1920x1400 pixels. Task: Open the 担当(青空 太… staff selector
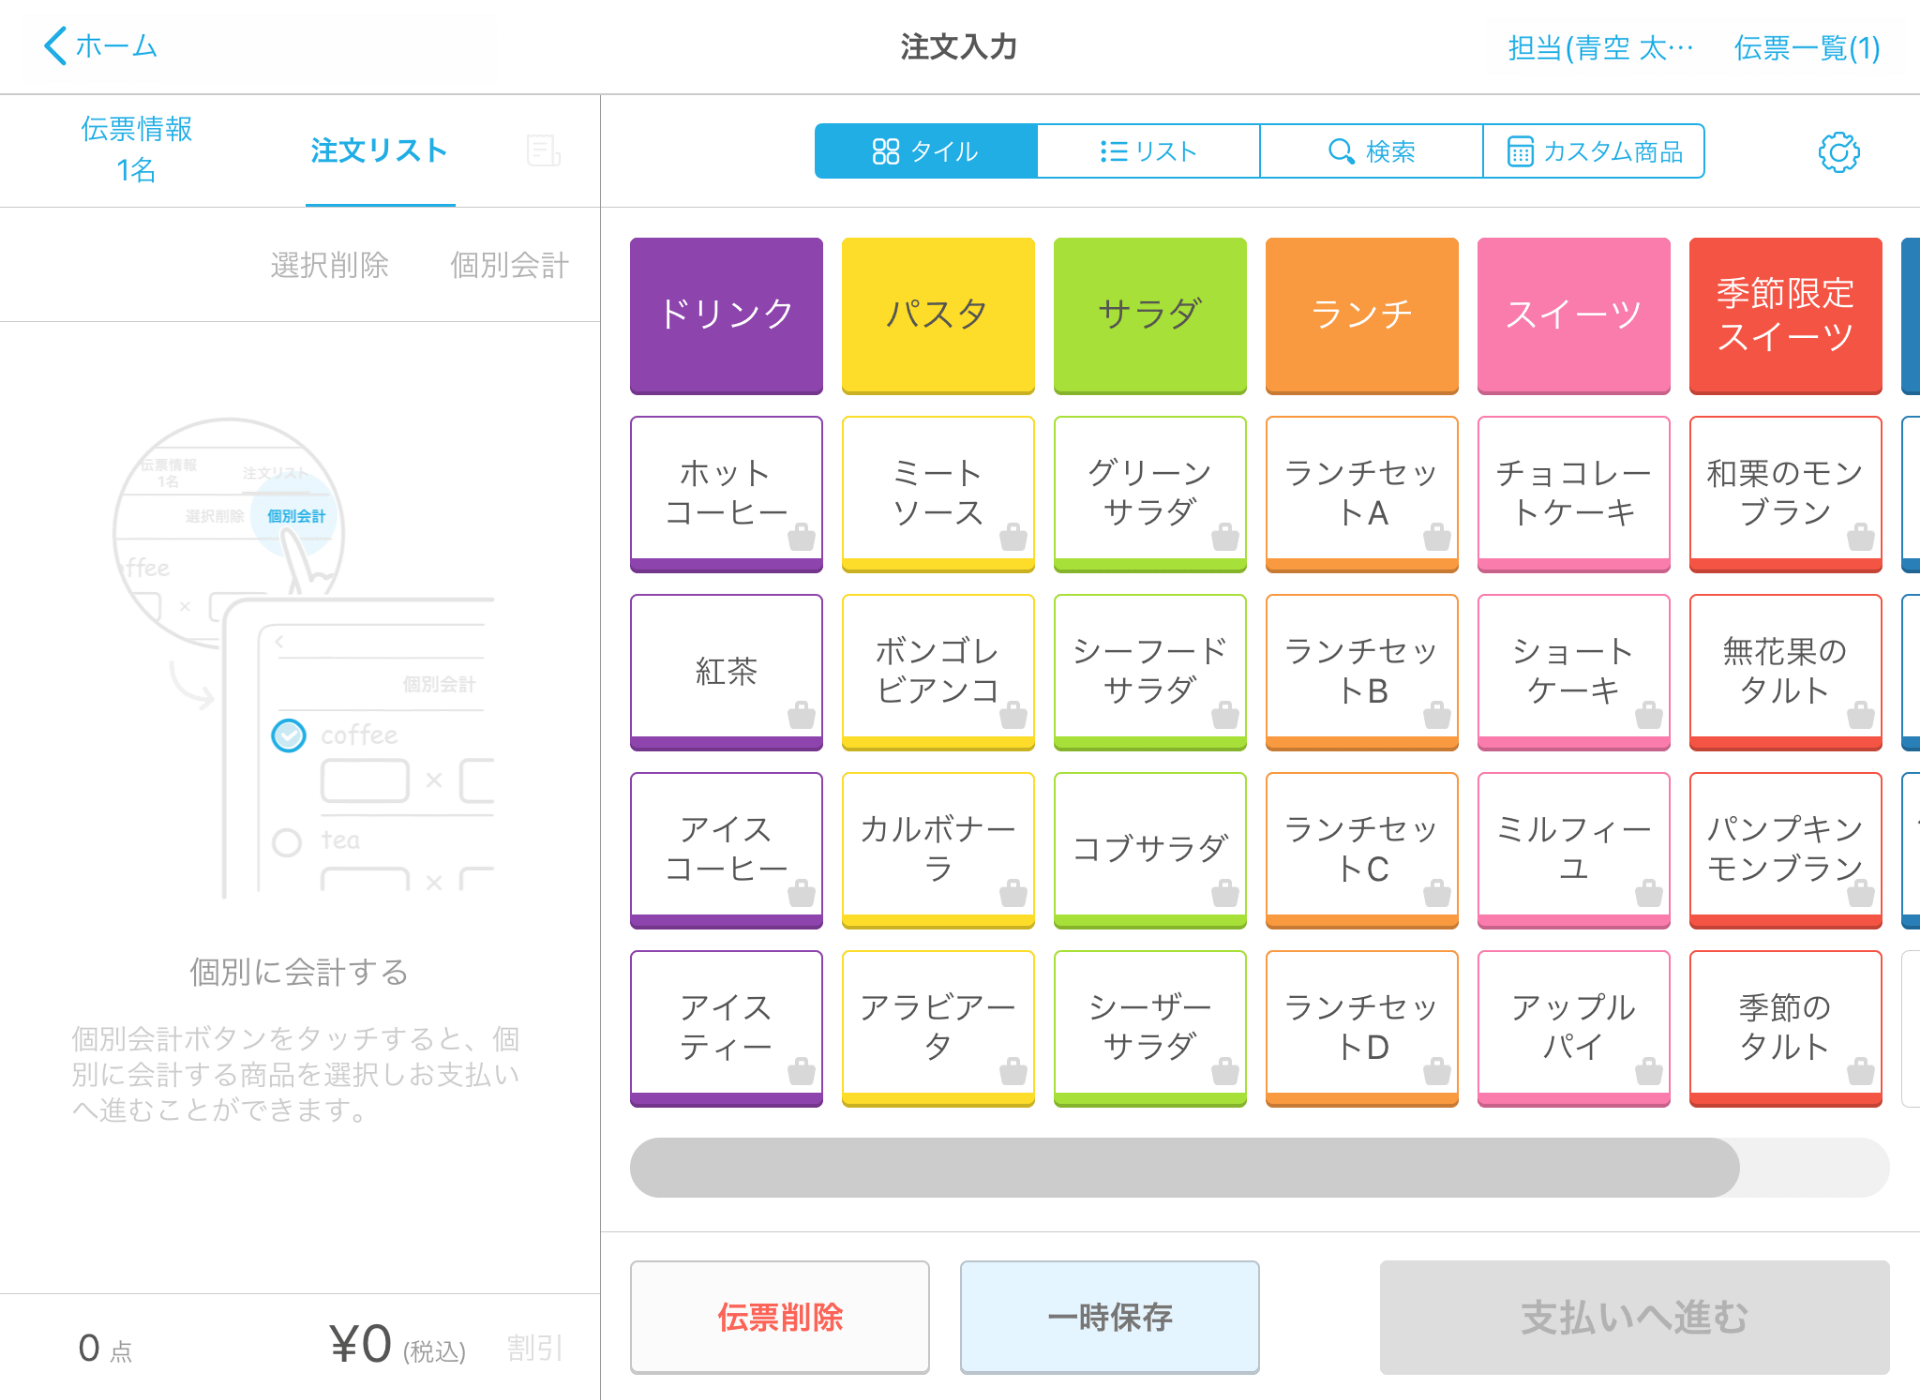tap(1601, 47)
